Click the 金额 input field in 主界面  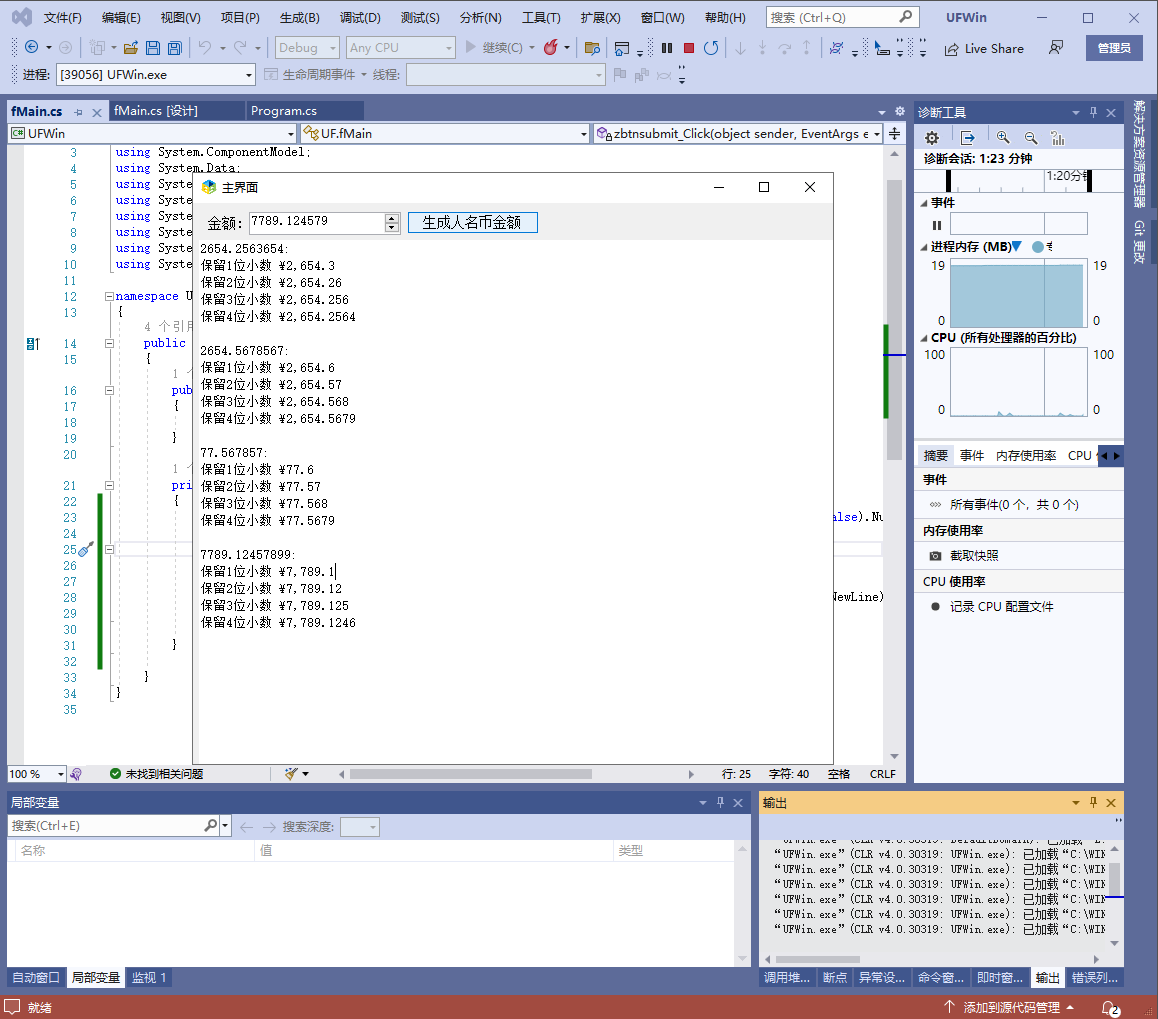pyautogui.click(x=317, y=222)
